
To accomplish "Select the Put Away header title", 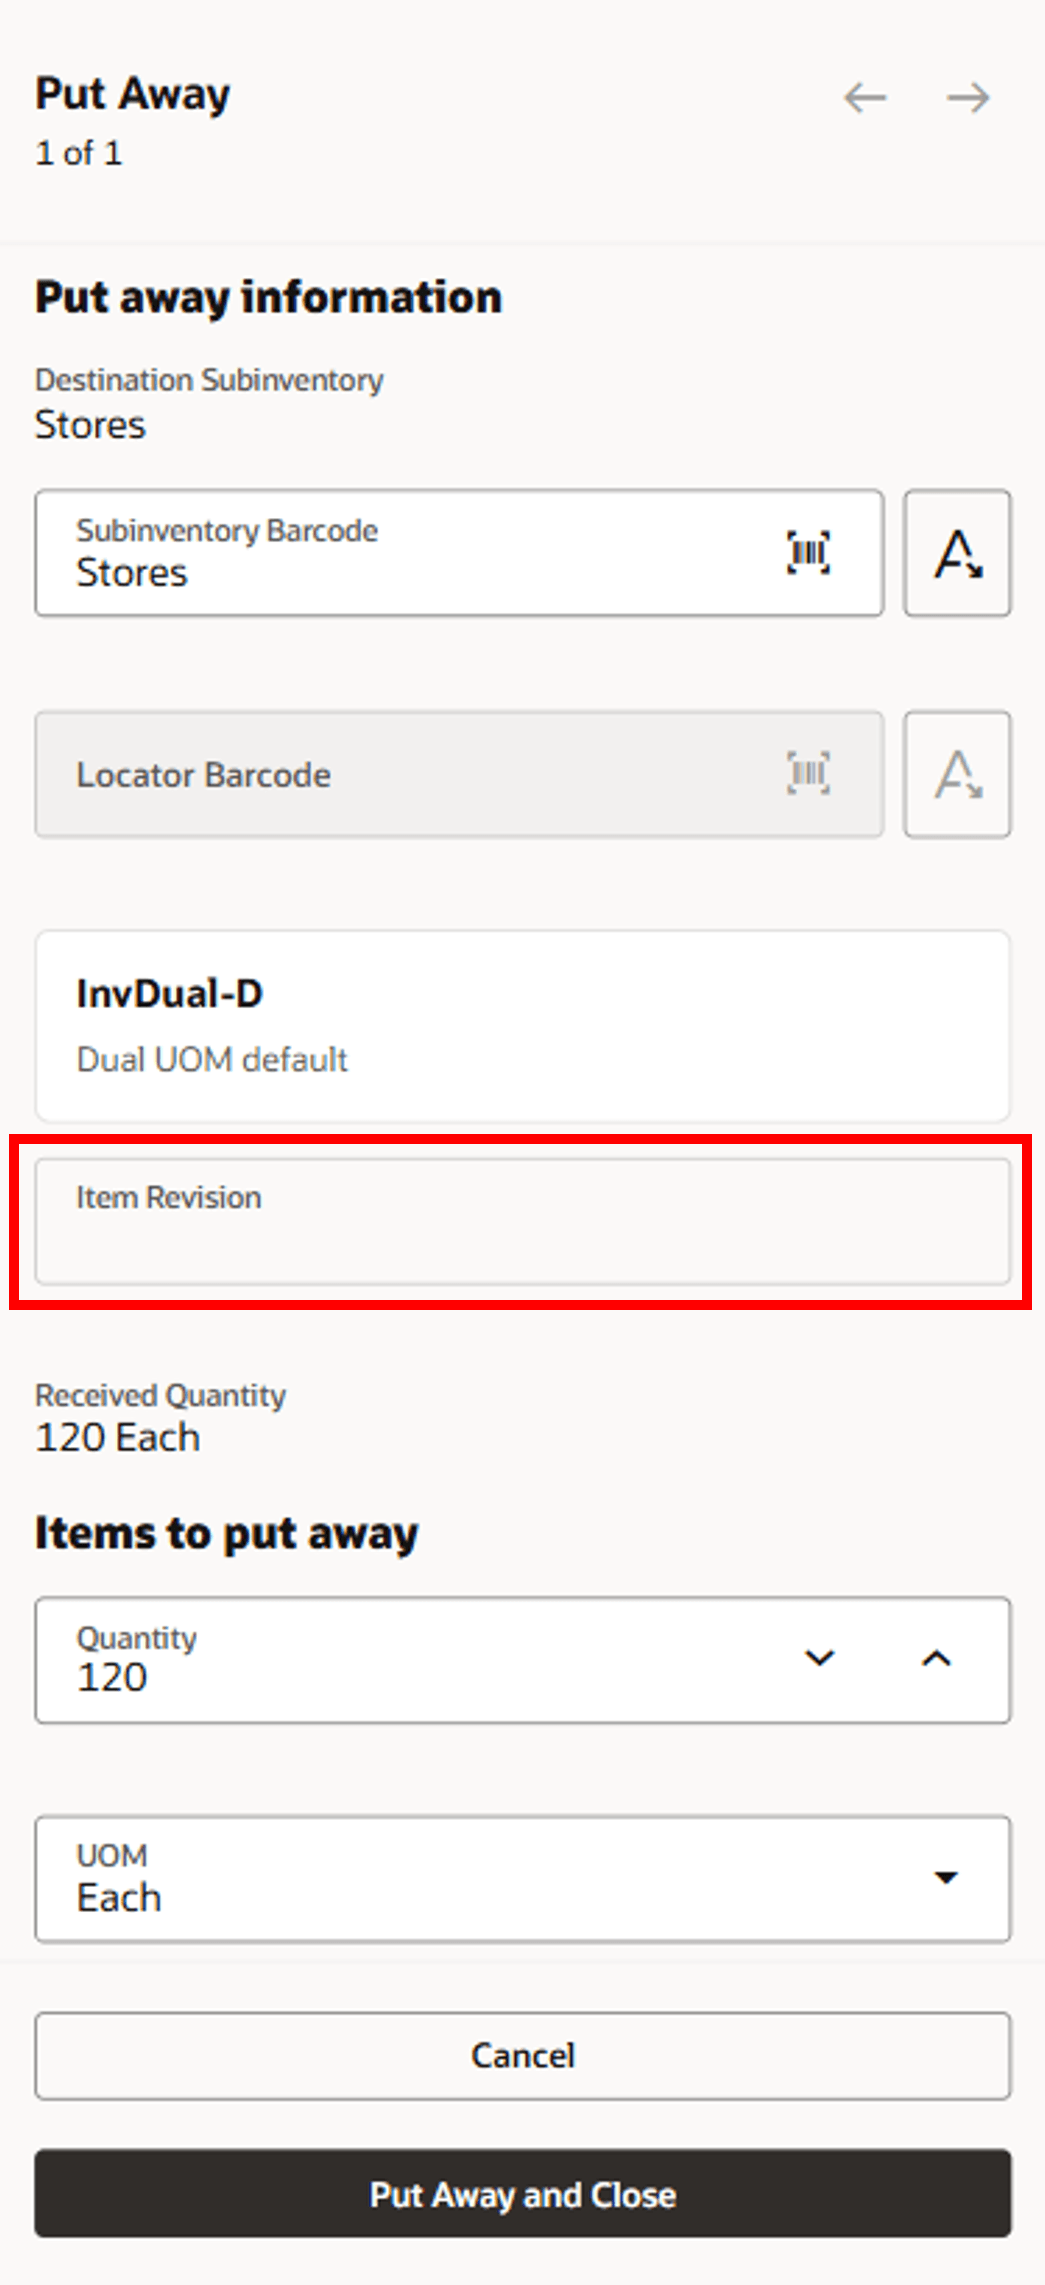I will [x=132, y=93].
